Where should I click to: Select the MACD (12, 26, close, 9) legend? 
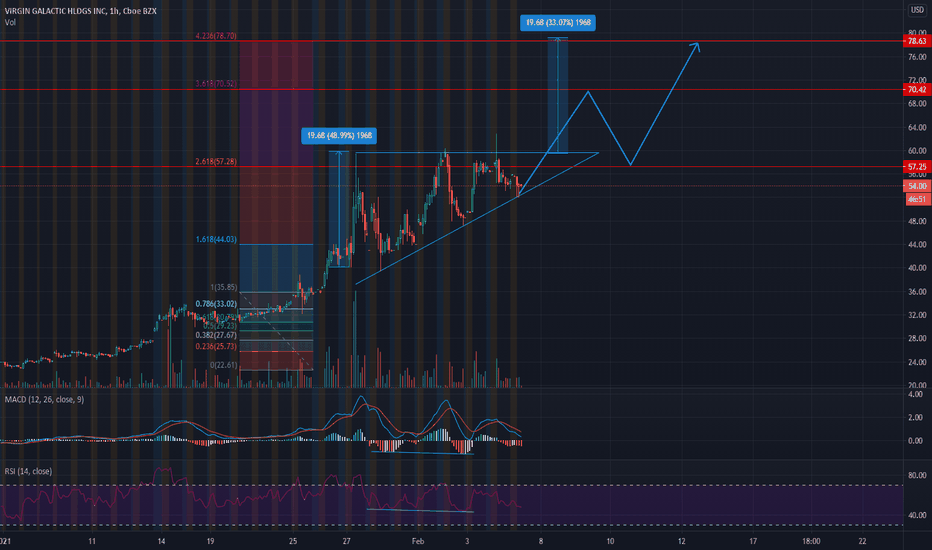coord(45,400)
